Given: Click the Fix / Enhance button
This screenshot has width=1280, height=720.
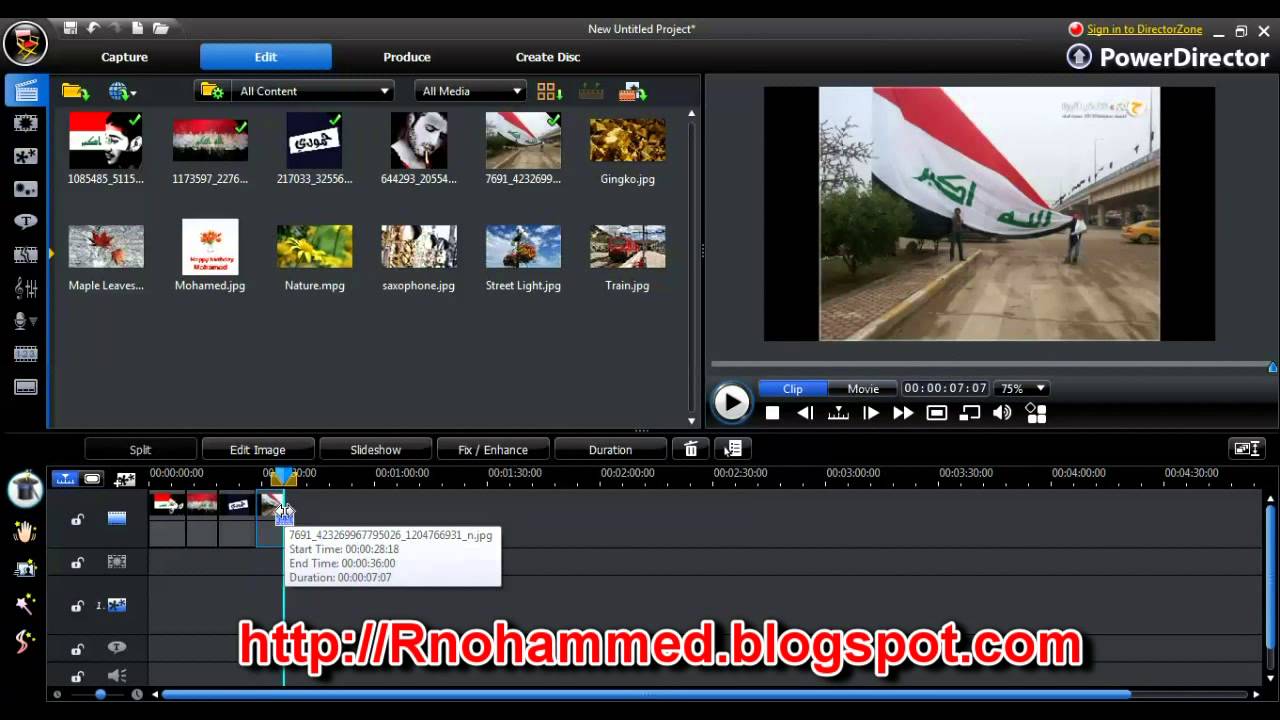Looking at the screenshot, I should 493,450.
